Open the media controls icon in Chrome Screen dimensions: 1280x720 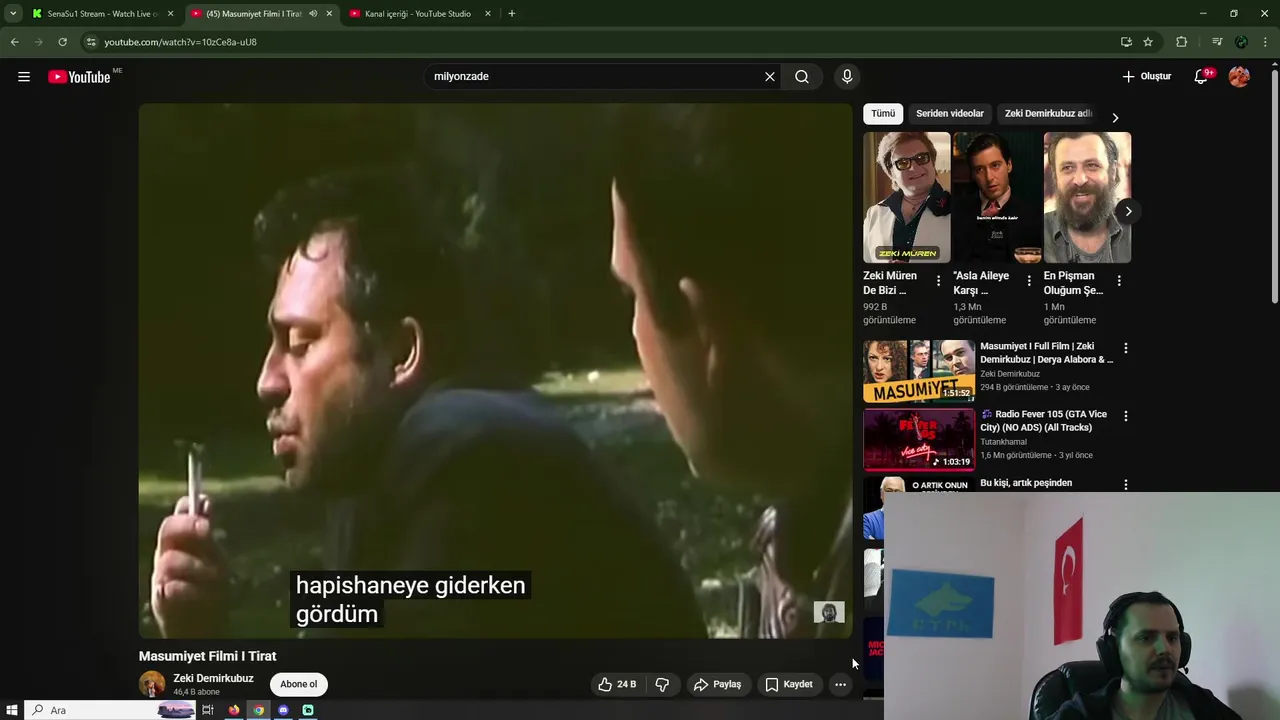pyautogui.click(x=1217, y=42)
